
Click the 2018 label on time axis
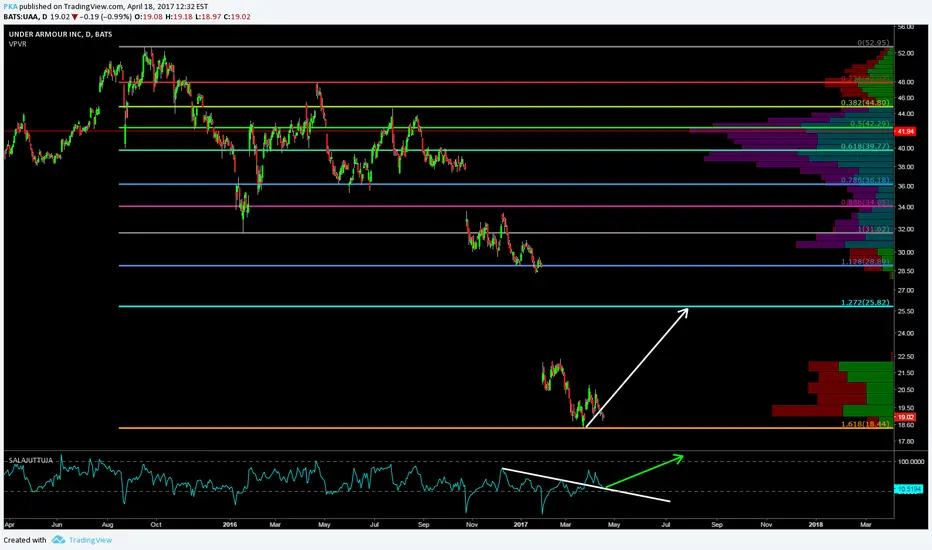click(x=816, y=524)
